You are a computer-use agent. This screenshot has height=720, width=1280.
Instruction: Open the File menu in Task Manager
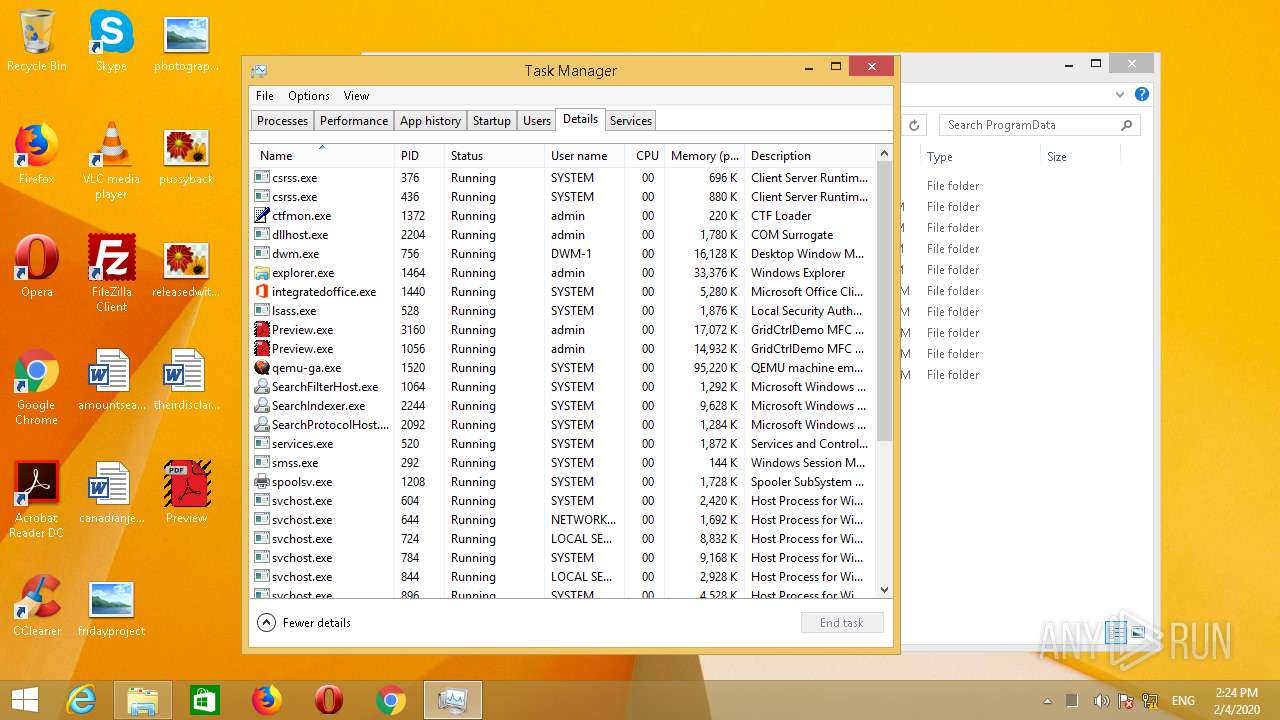tap(264, 96)
